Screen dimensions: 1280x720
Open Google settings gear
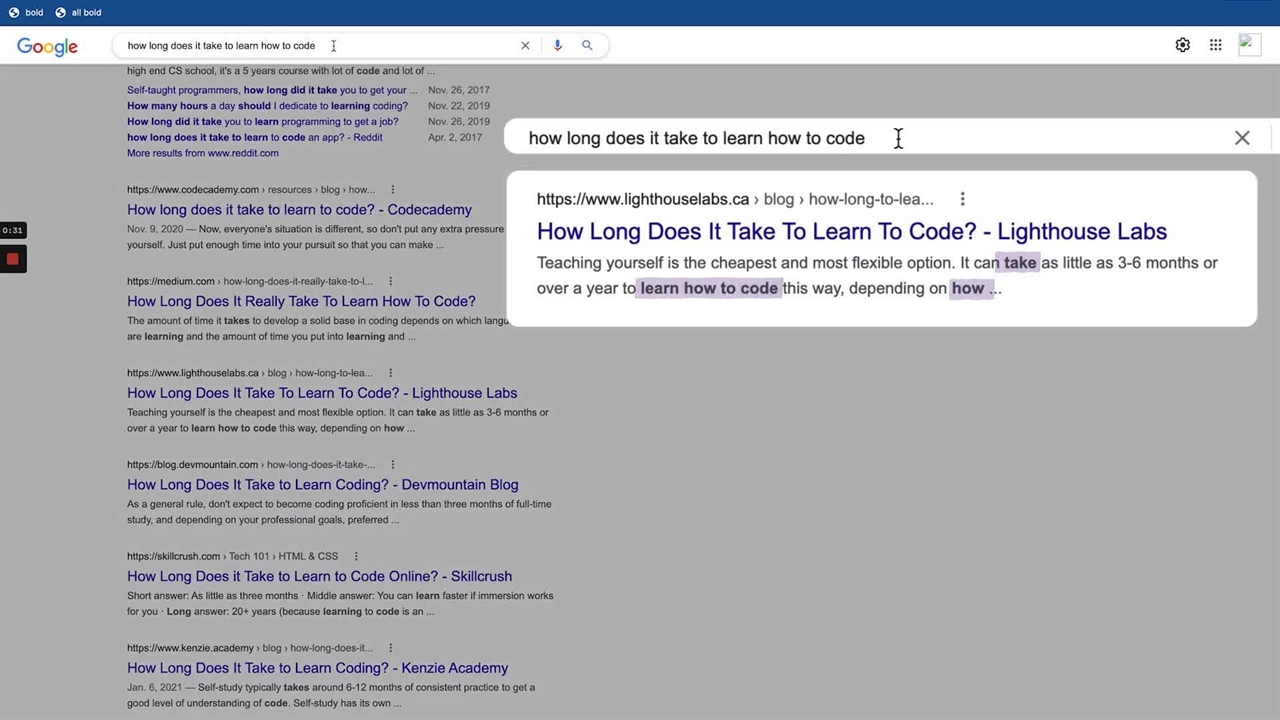tap(1182, 45)
